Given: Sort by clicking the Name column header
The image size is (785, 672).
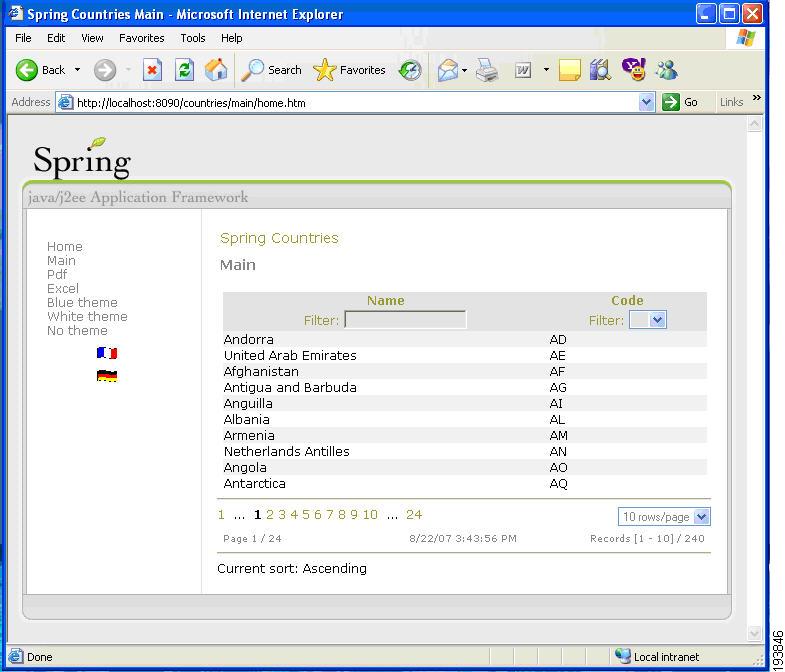Looking at the screenshot, I should click(385, 301).
